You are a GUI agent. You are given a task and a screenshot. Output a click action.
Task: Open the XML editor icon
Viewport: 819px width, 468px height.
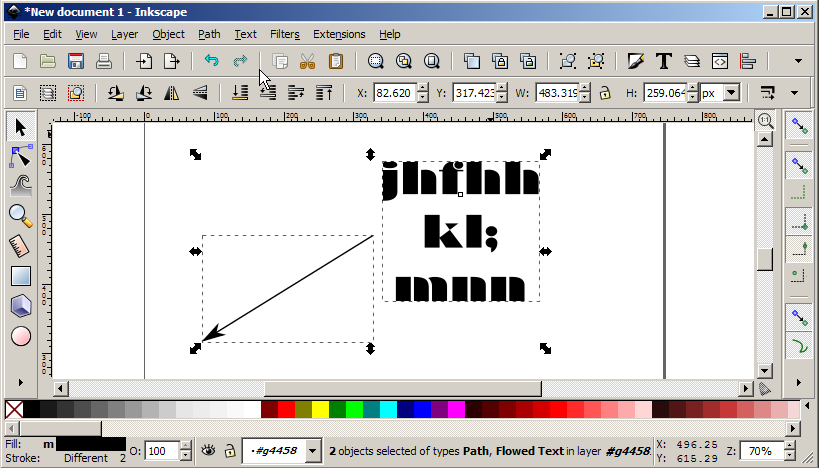(x=720, y=61)
